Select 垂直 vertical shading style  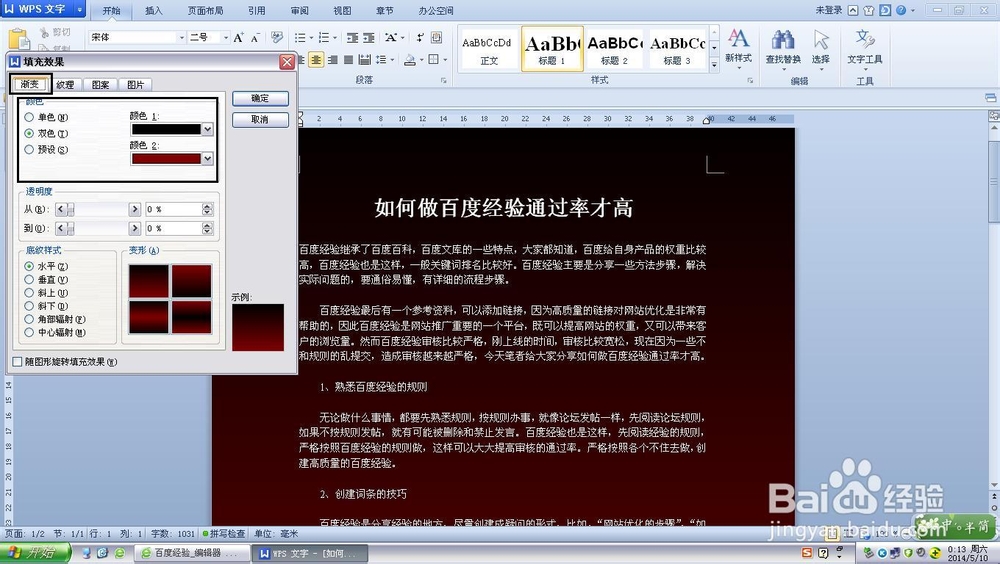29,279
